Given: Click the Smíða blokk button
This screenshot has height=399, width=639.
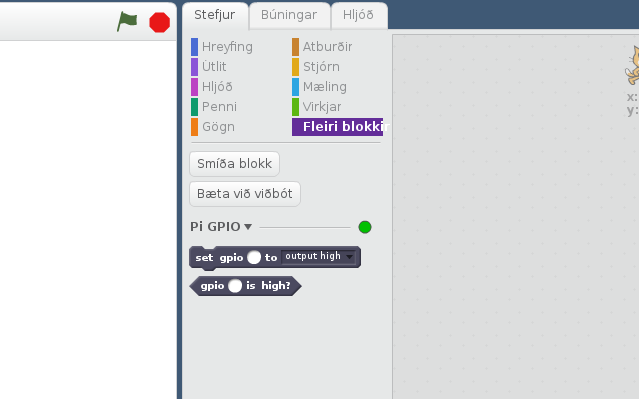Looking at the screenshot, I should tap(234, 164).
